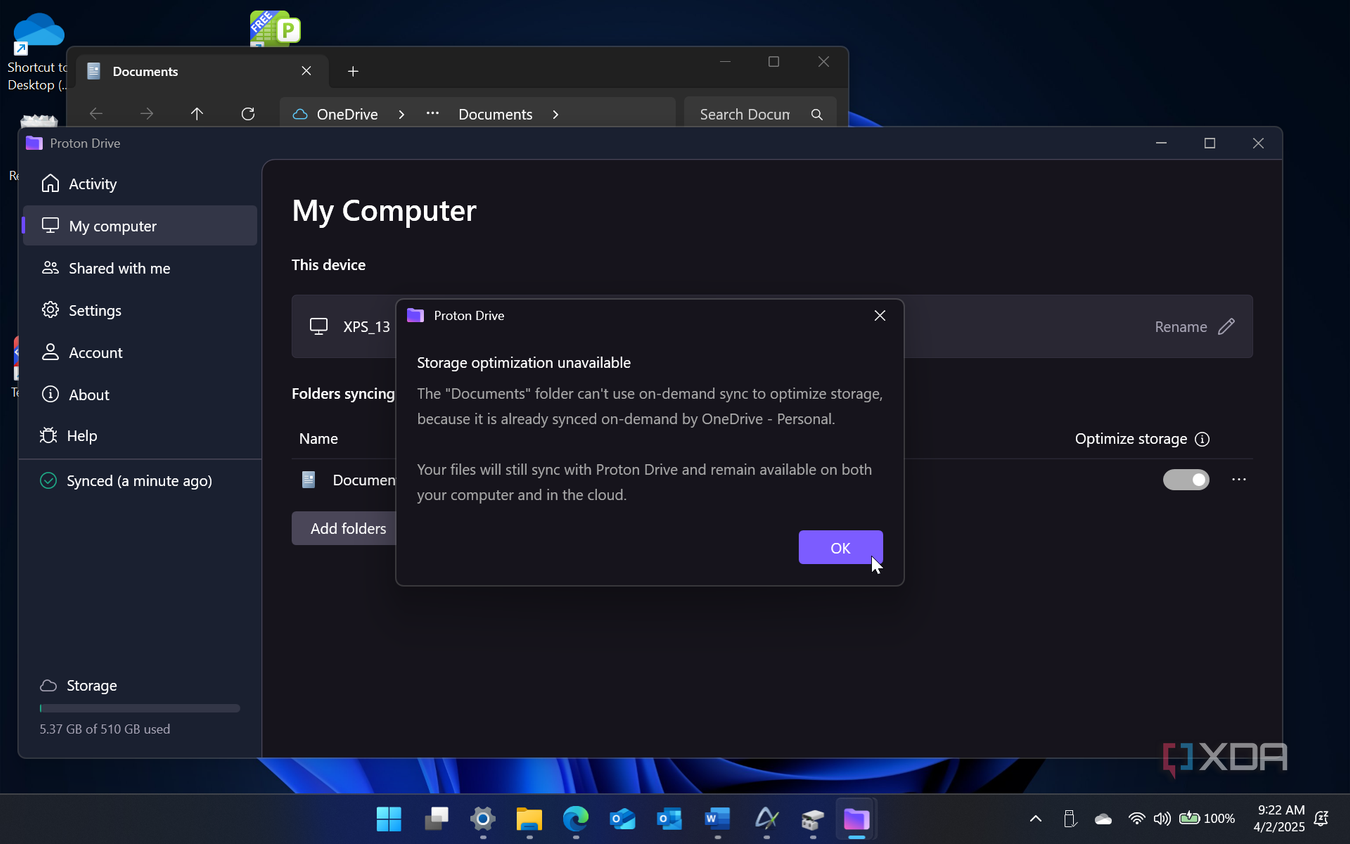The image size is (1350, 844).
Task: Click OneDrive in File Explorer address bar
Action: coord(347,114)
